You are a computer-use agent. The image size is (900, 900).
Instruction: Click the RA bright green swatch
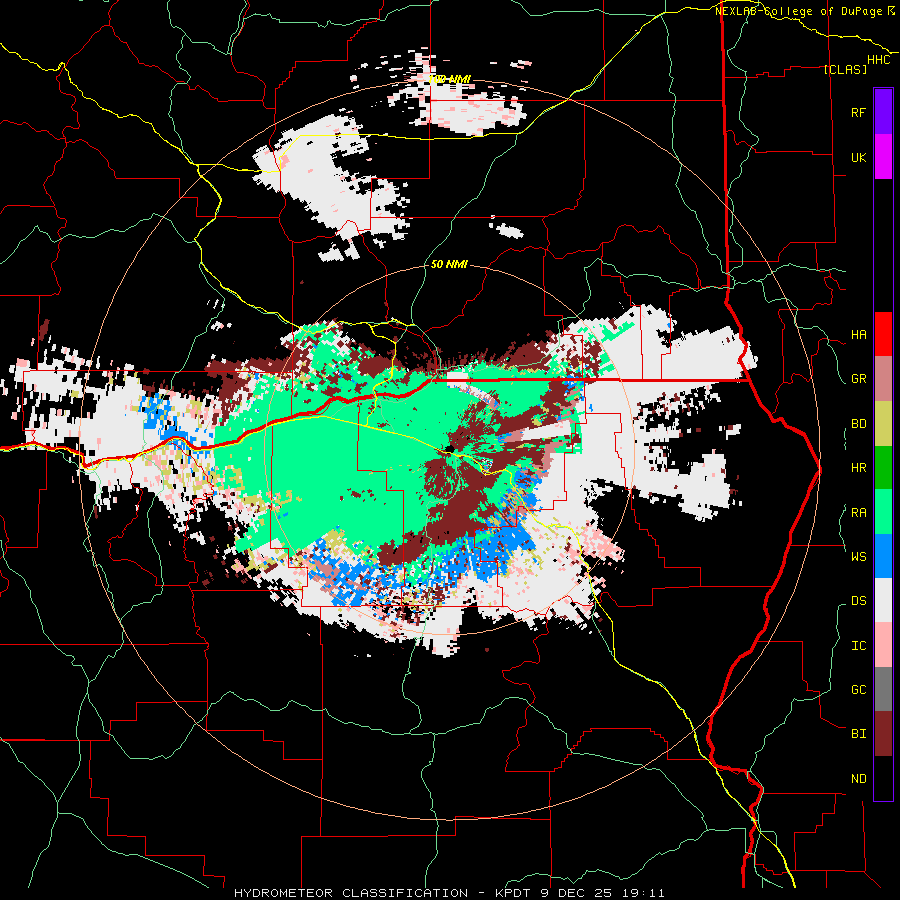pos(883,512)
